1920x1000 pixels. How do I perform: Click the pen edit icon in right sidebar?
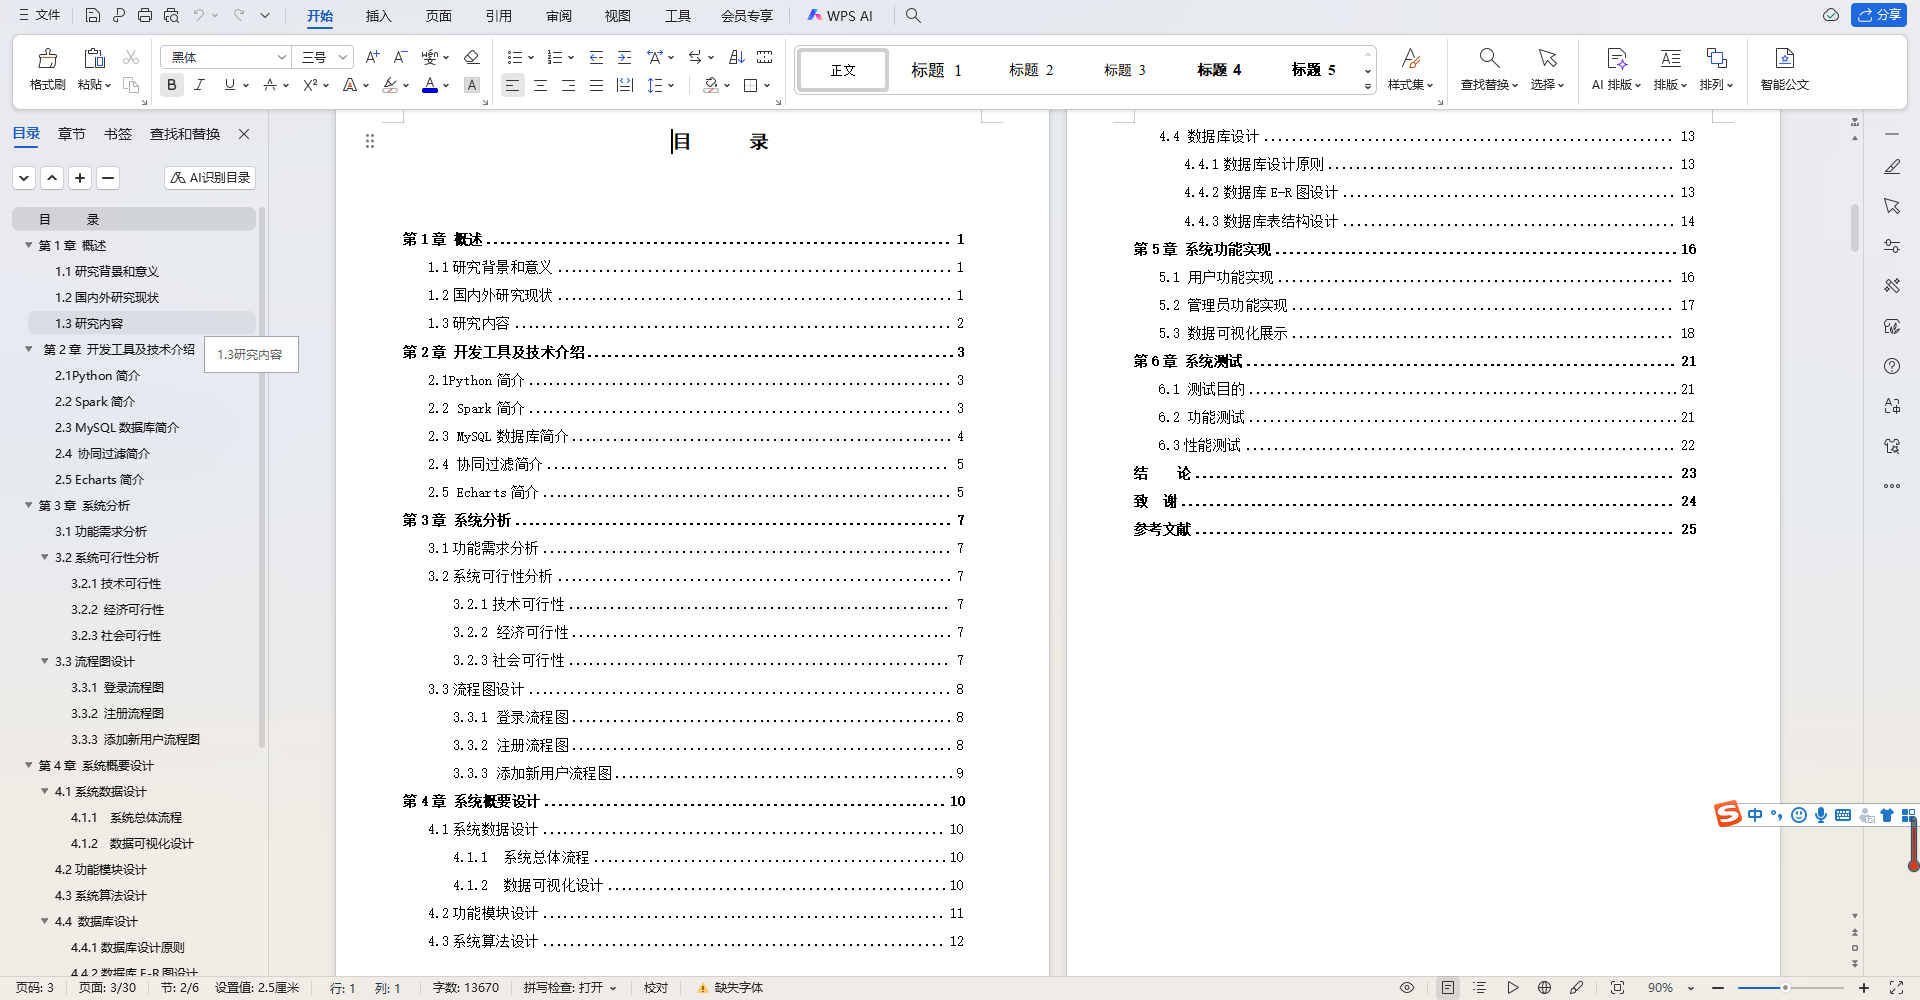click(x=1892, y=166)
